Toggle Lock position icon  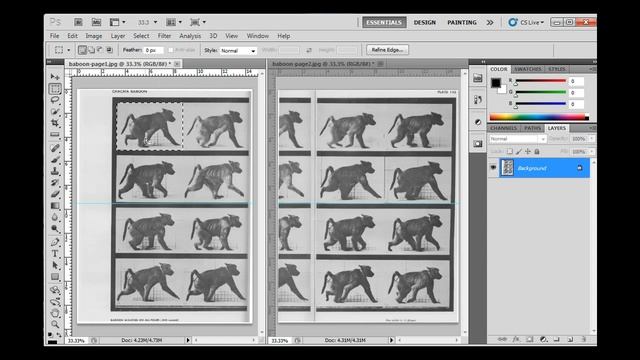click(x=528, y=151)
